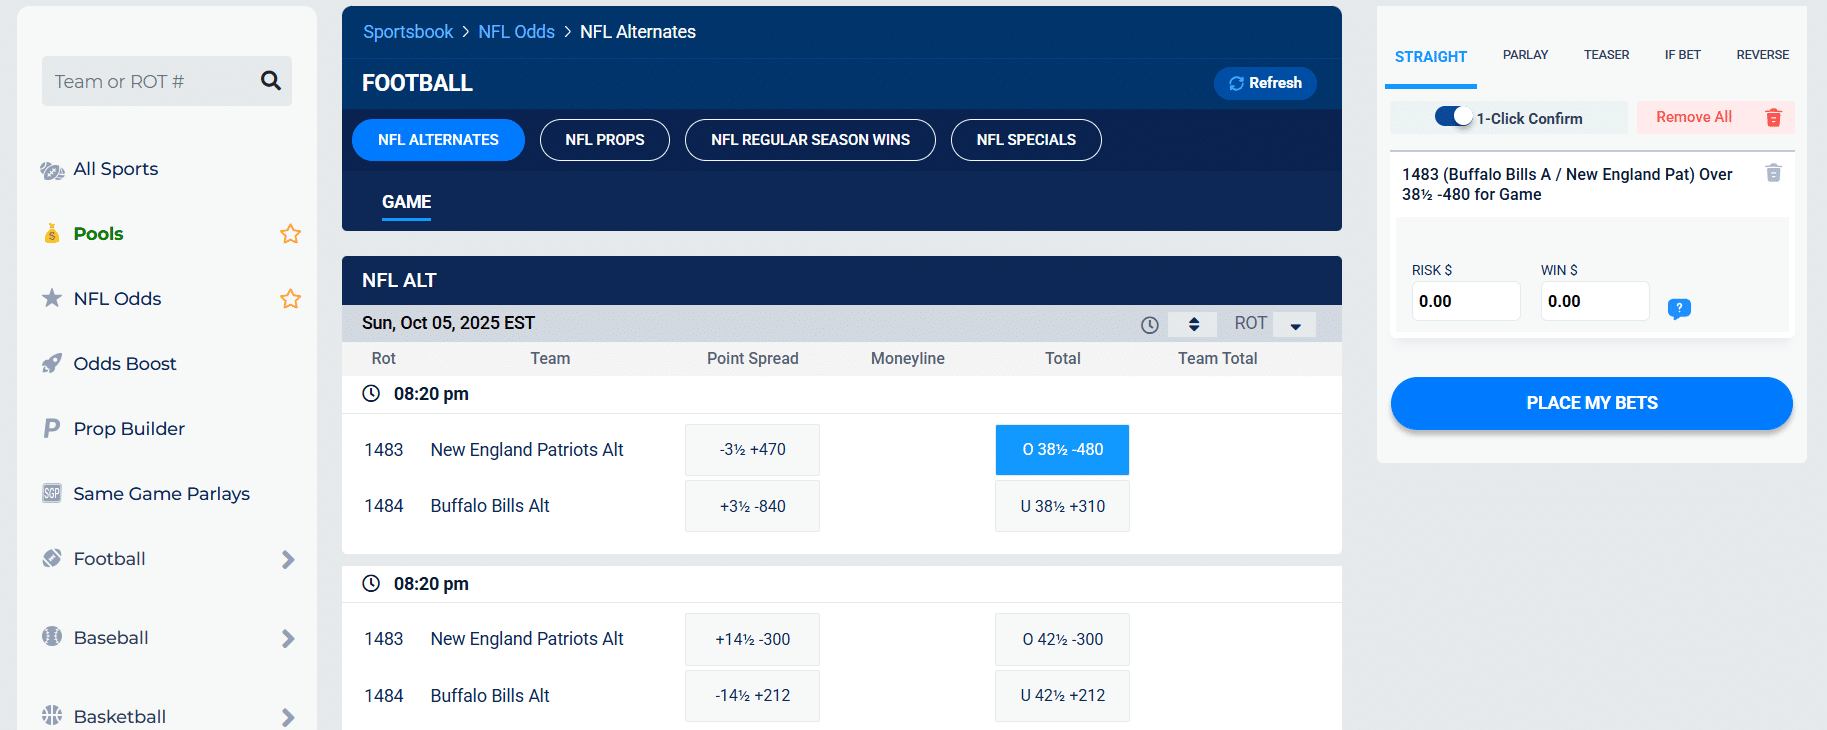Viewport: 1827px width, 730px height.
Task: Switch to the REVERSE bet tab
Action: (x=1762, y=55)
